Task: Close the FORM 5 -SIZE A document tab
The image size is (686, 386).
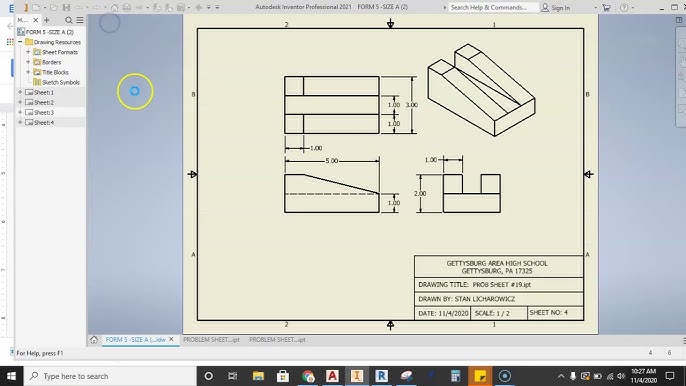Action: pyautogui.click(x=172, y=339)
